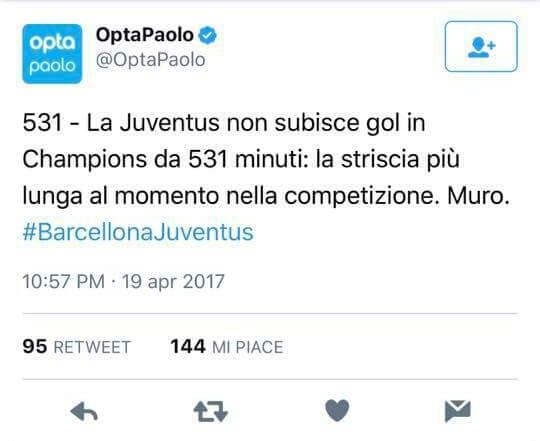Open the Opta Paolo profile picture

tap(52, 54)
